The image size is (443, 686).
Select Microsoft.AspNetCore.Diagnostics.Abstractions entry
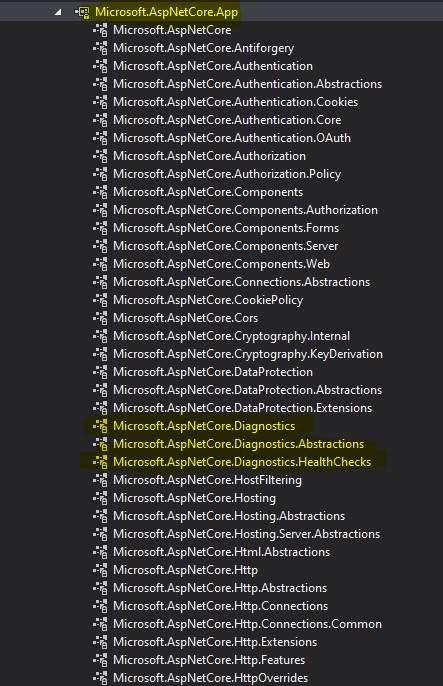point(238,444)
